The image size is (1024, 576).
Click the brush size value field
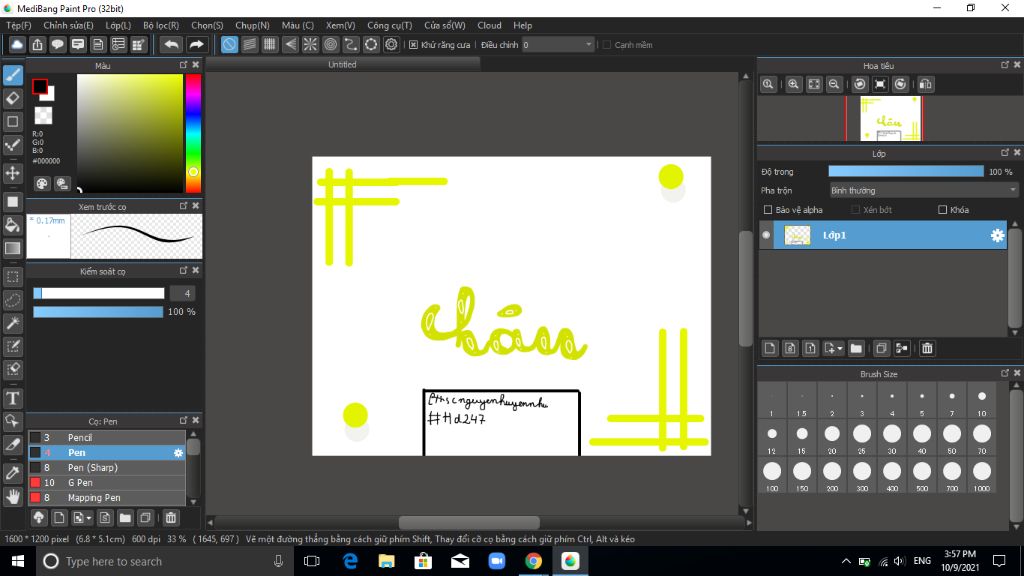[x=183, y=294]
